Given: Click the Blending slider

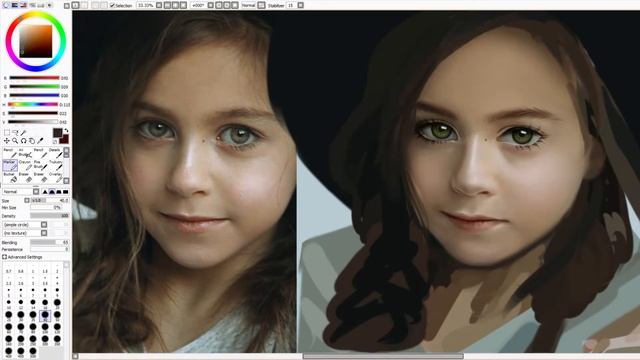Looking at the screenshot, I should (49, 242).
